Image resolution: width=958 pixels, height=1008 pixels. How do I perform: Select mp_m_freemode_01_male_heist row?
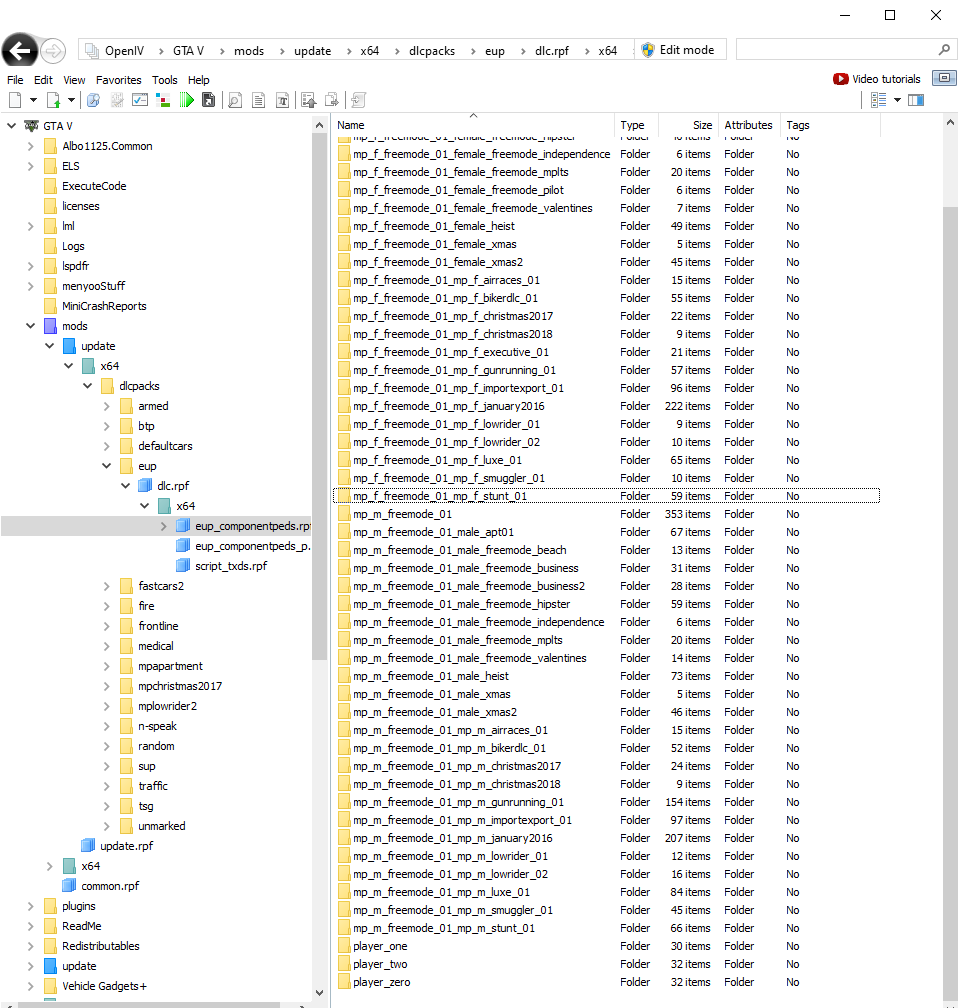[x=606, y=676]
